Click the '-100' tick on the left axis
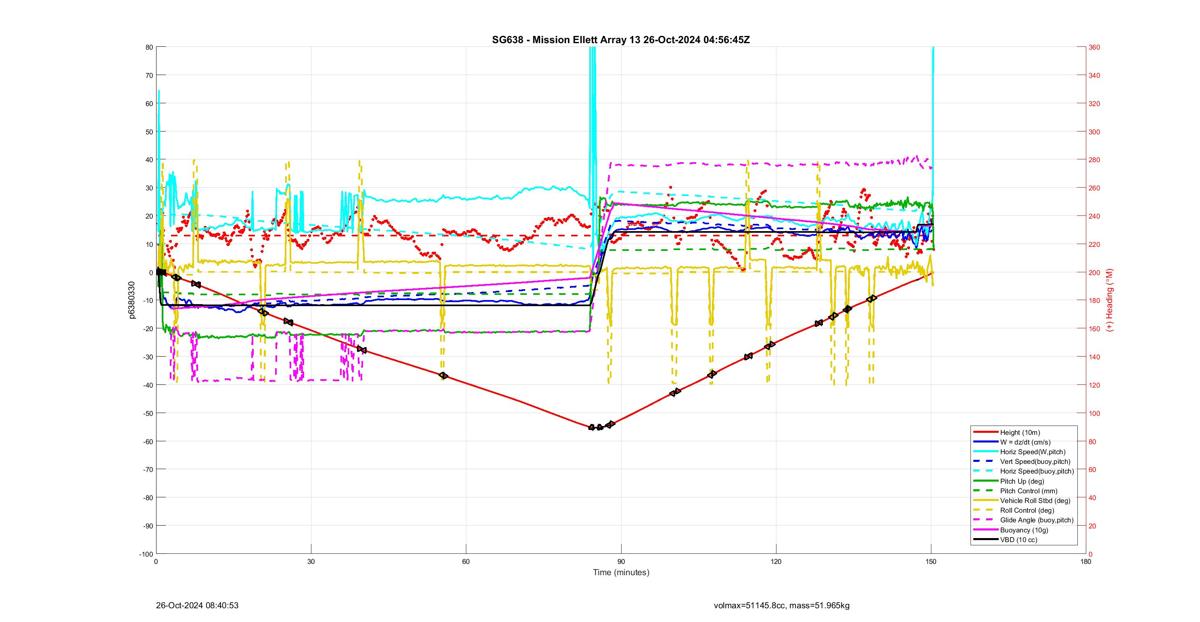The height and width of the screenshot is (622, 1200). pos(145,554)
